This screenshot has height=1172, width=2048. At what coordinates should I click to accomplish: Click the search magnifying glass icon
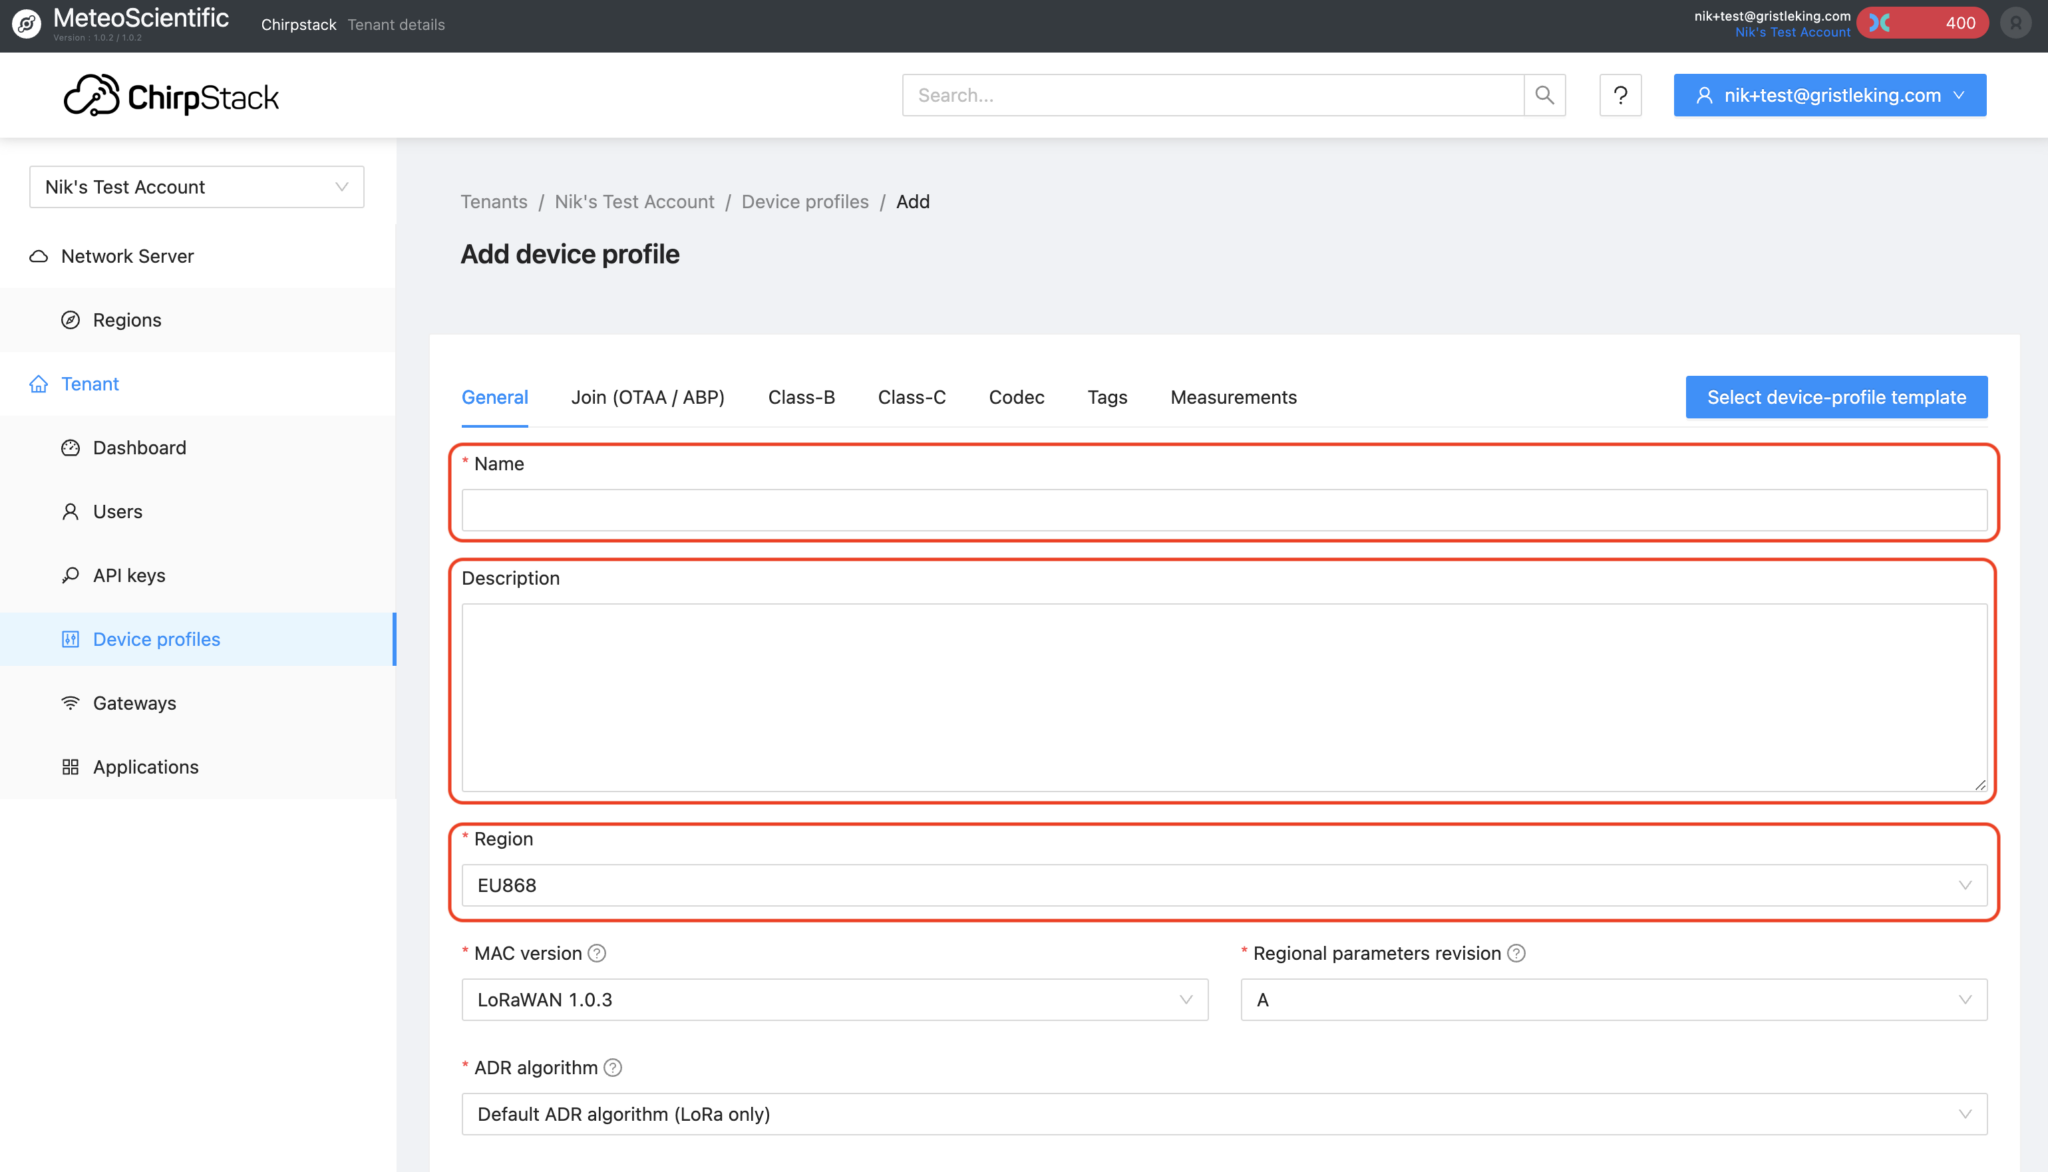[x=1545, y=95]
